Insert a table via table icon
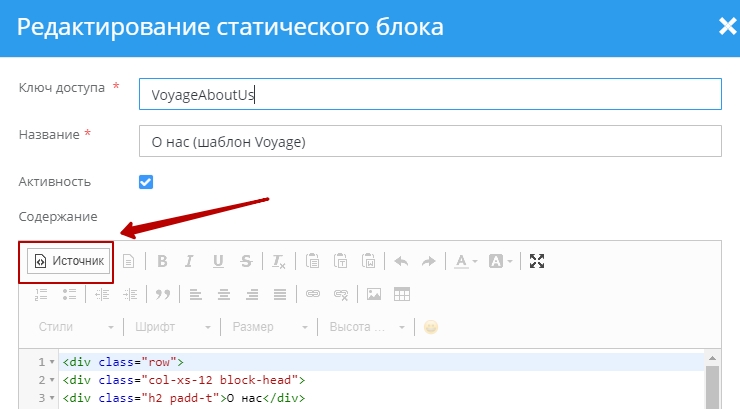The height and width of the screenshot is (409, 740). click(x=402, y=294)
